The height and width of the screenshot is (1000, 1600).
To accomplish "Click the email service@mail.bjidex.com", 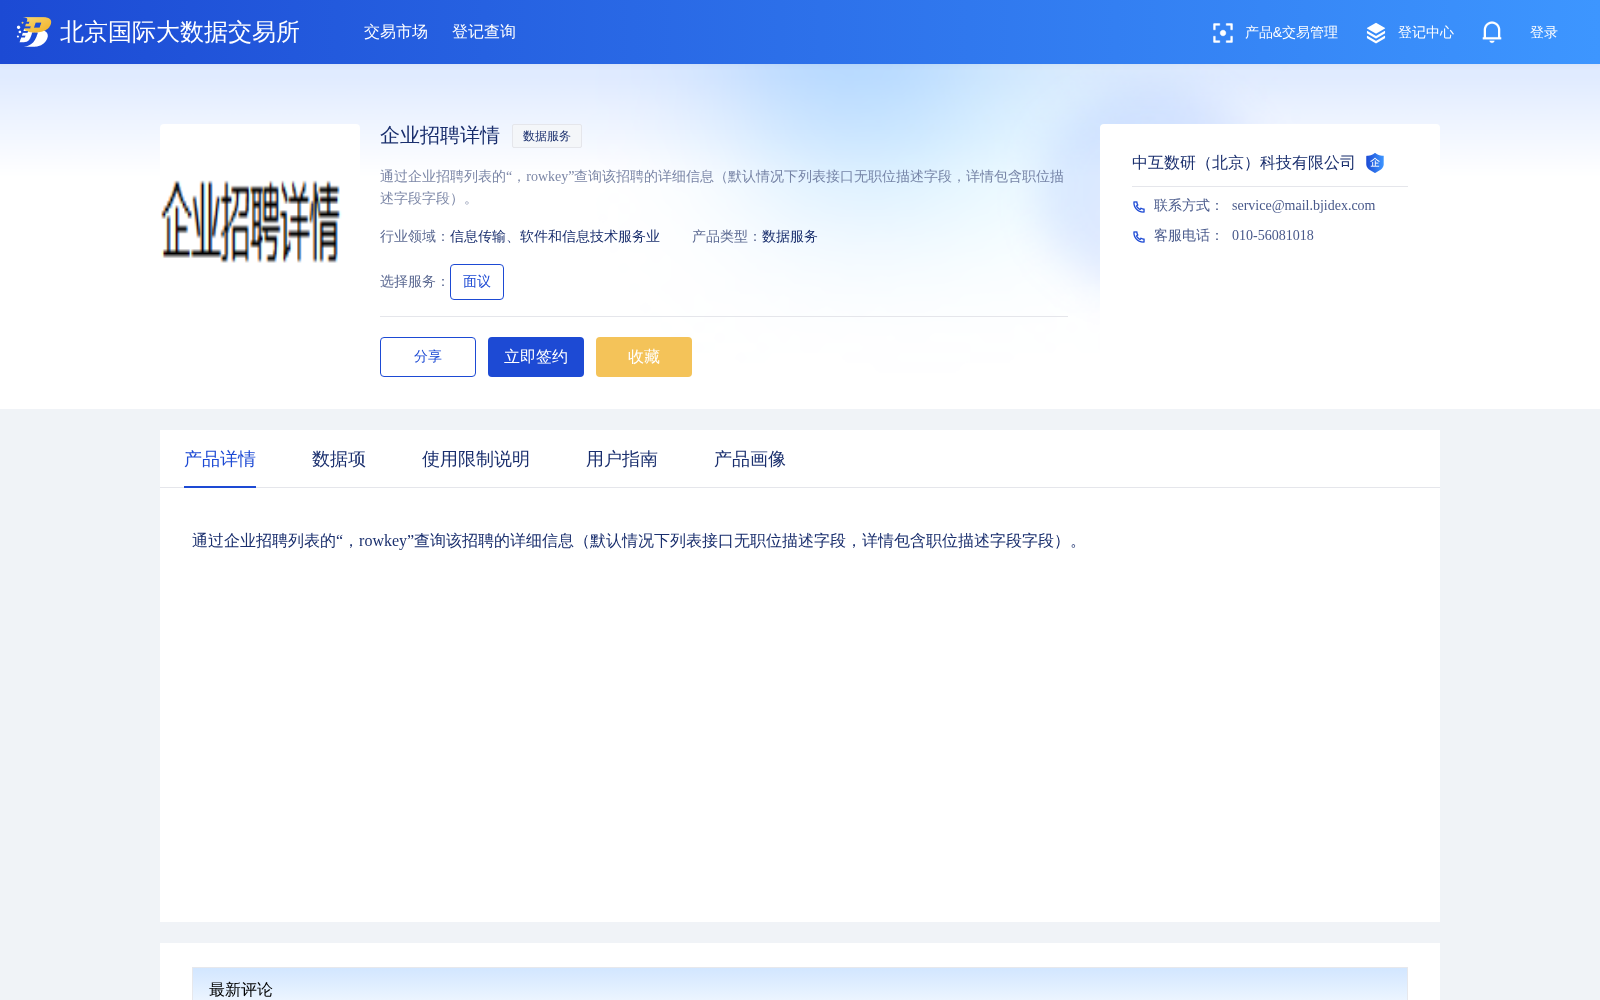I will click(x=1303, y=205).
